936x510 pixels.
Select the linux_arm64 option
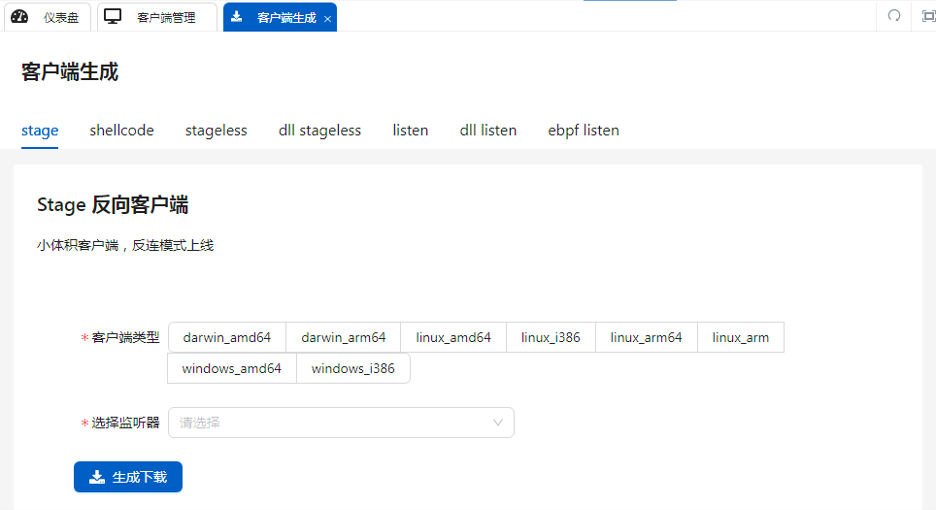[x=646, y=337]
